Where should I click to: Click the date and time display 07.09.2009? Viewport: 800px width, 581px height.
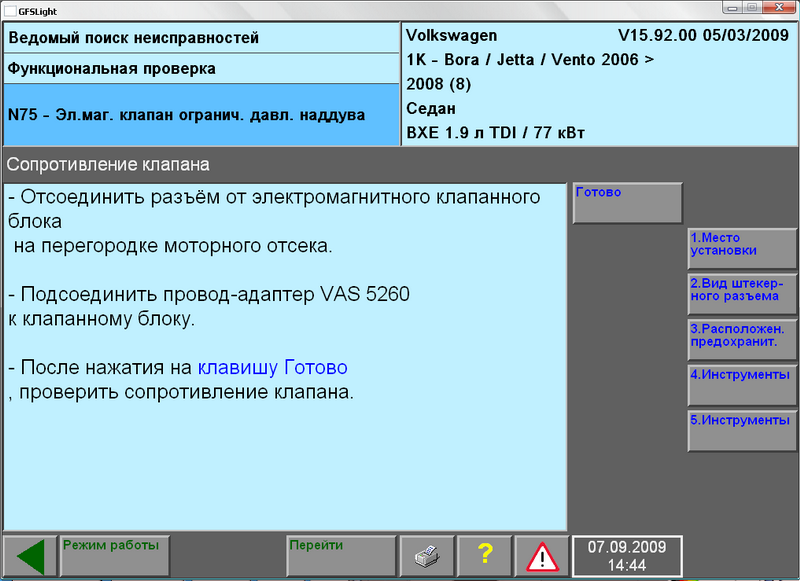[627, 556]
